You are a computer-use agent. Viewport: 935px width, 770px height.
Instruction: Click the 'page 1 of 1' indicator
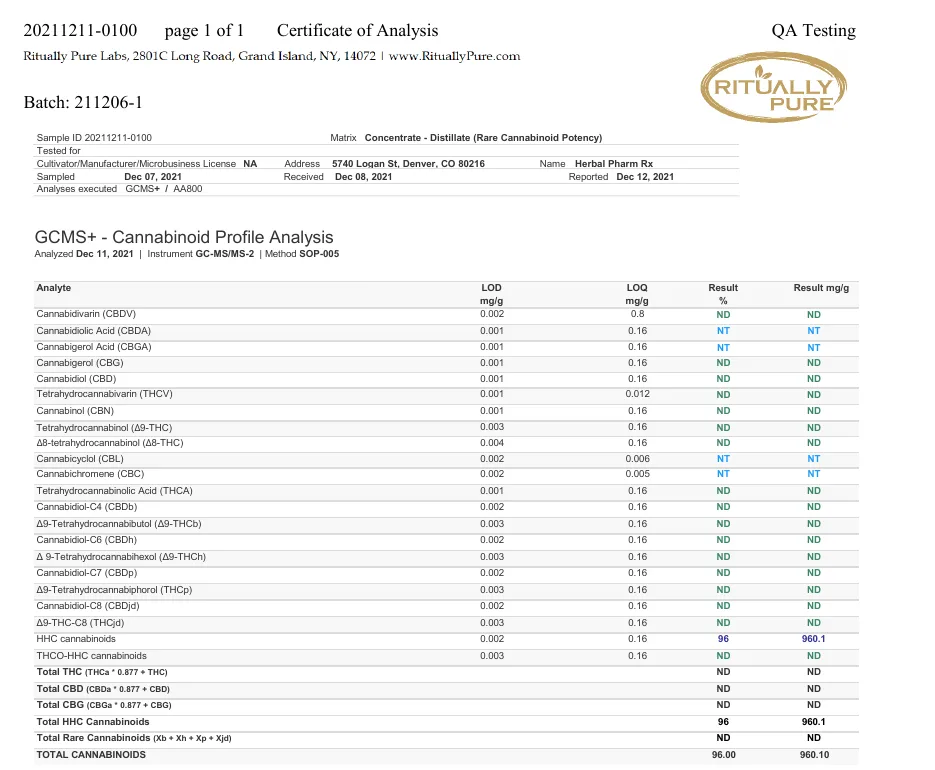point(205,30)
